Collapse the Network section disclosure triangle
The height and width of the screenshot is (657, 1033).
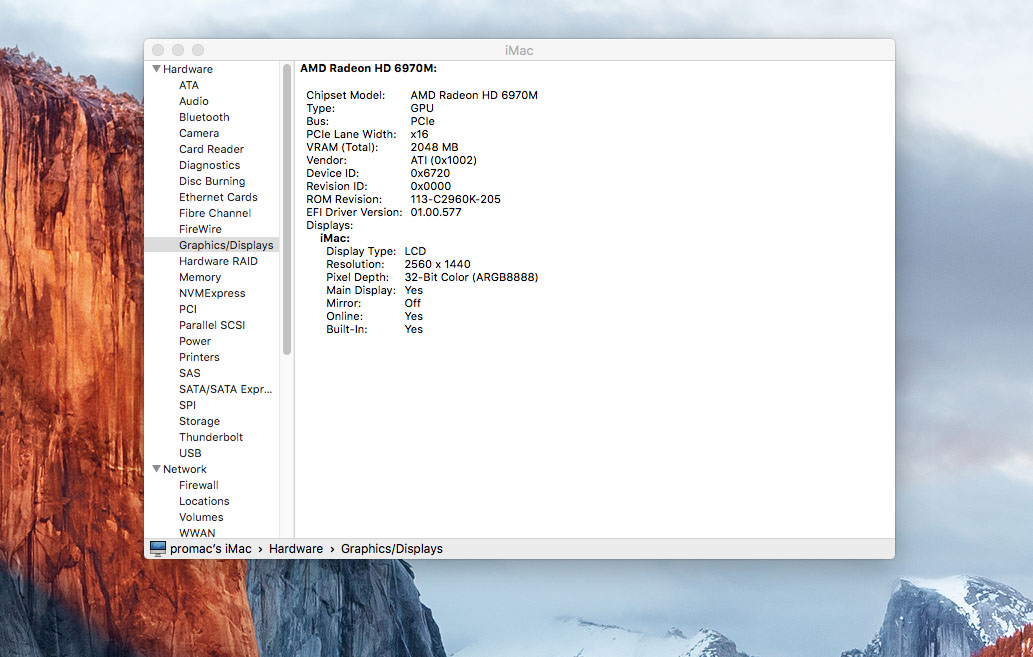156,469
